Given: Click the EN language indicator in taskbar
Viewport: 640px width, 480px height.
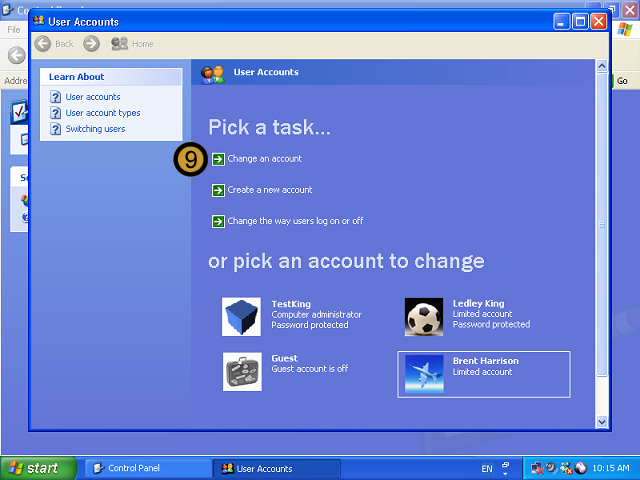Looking at the screenshot, I should coord(487,469).
